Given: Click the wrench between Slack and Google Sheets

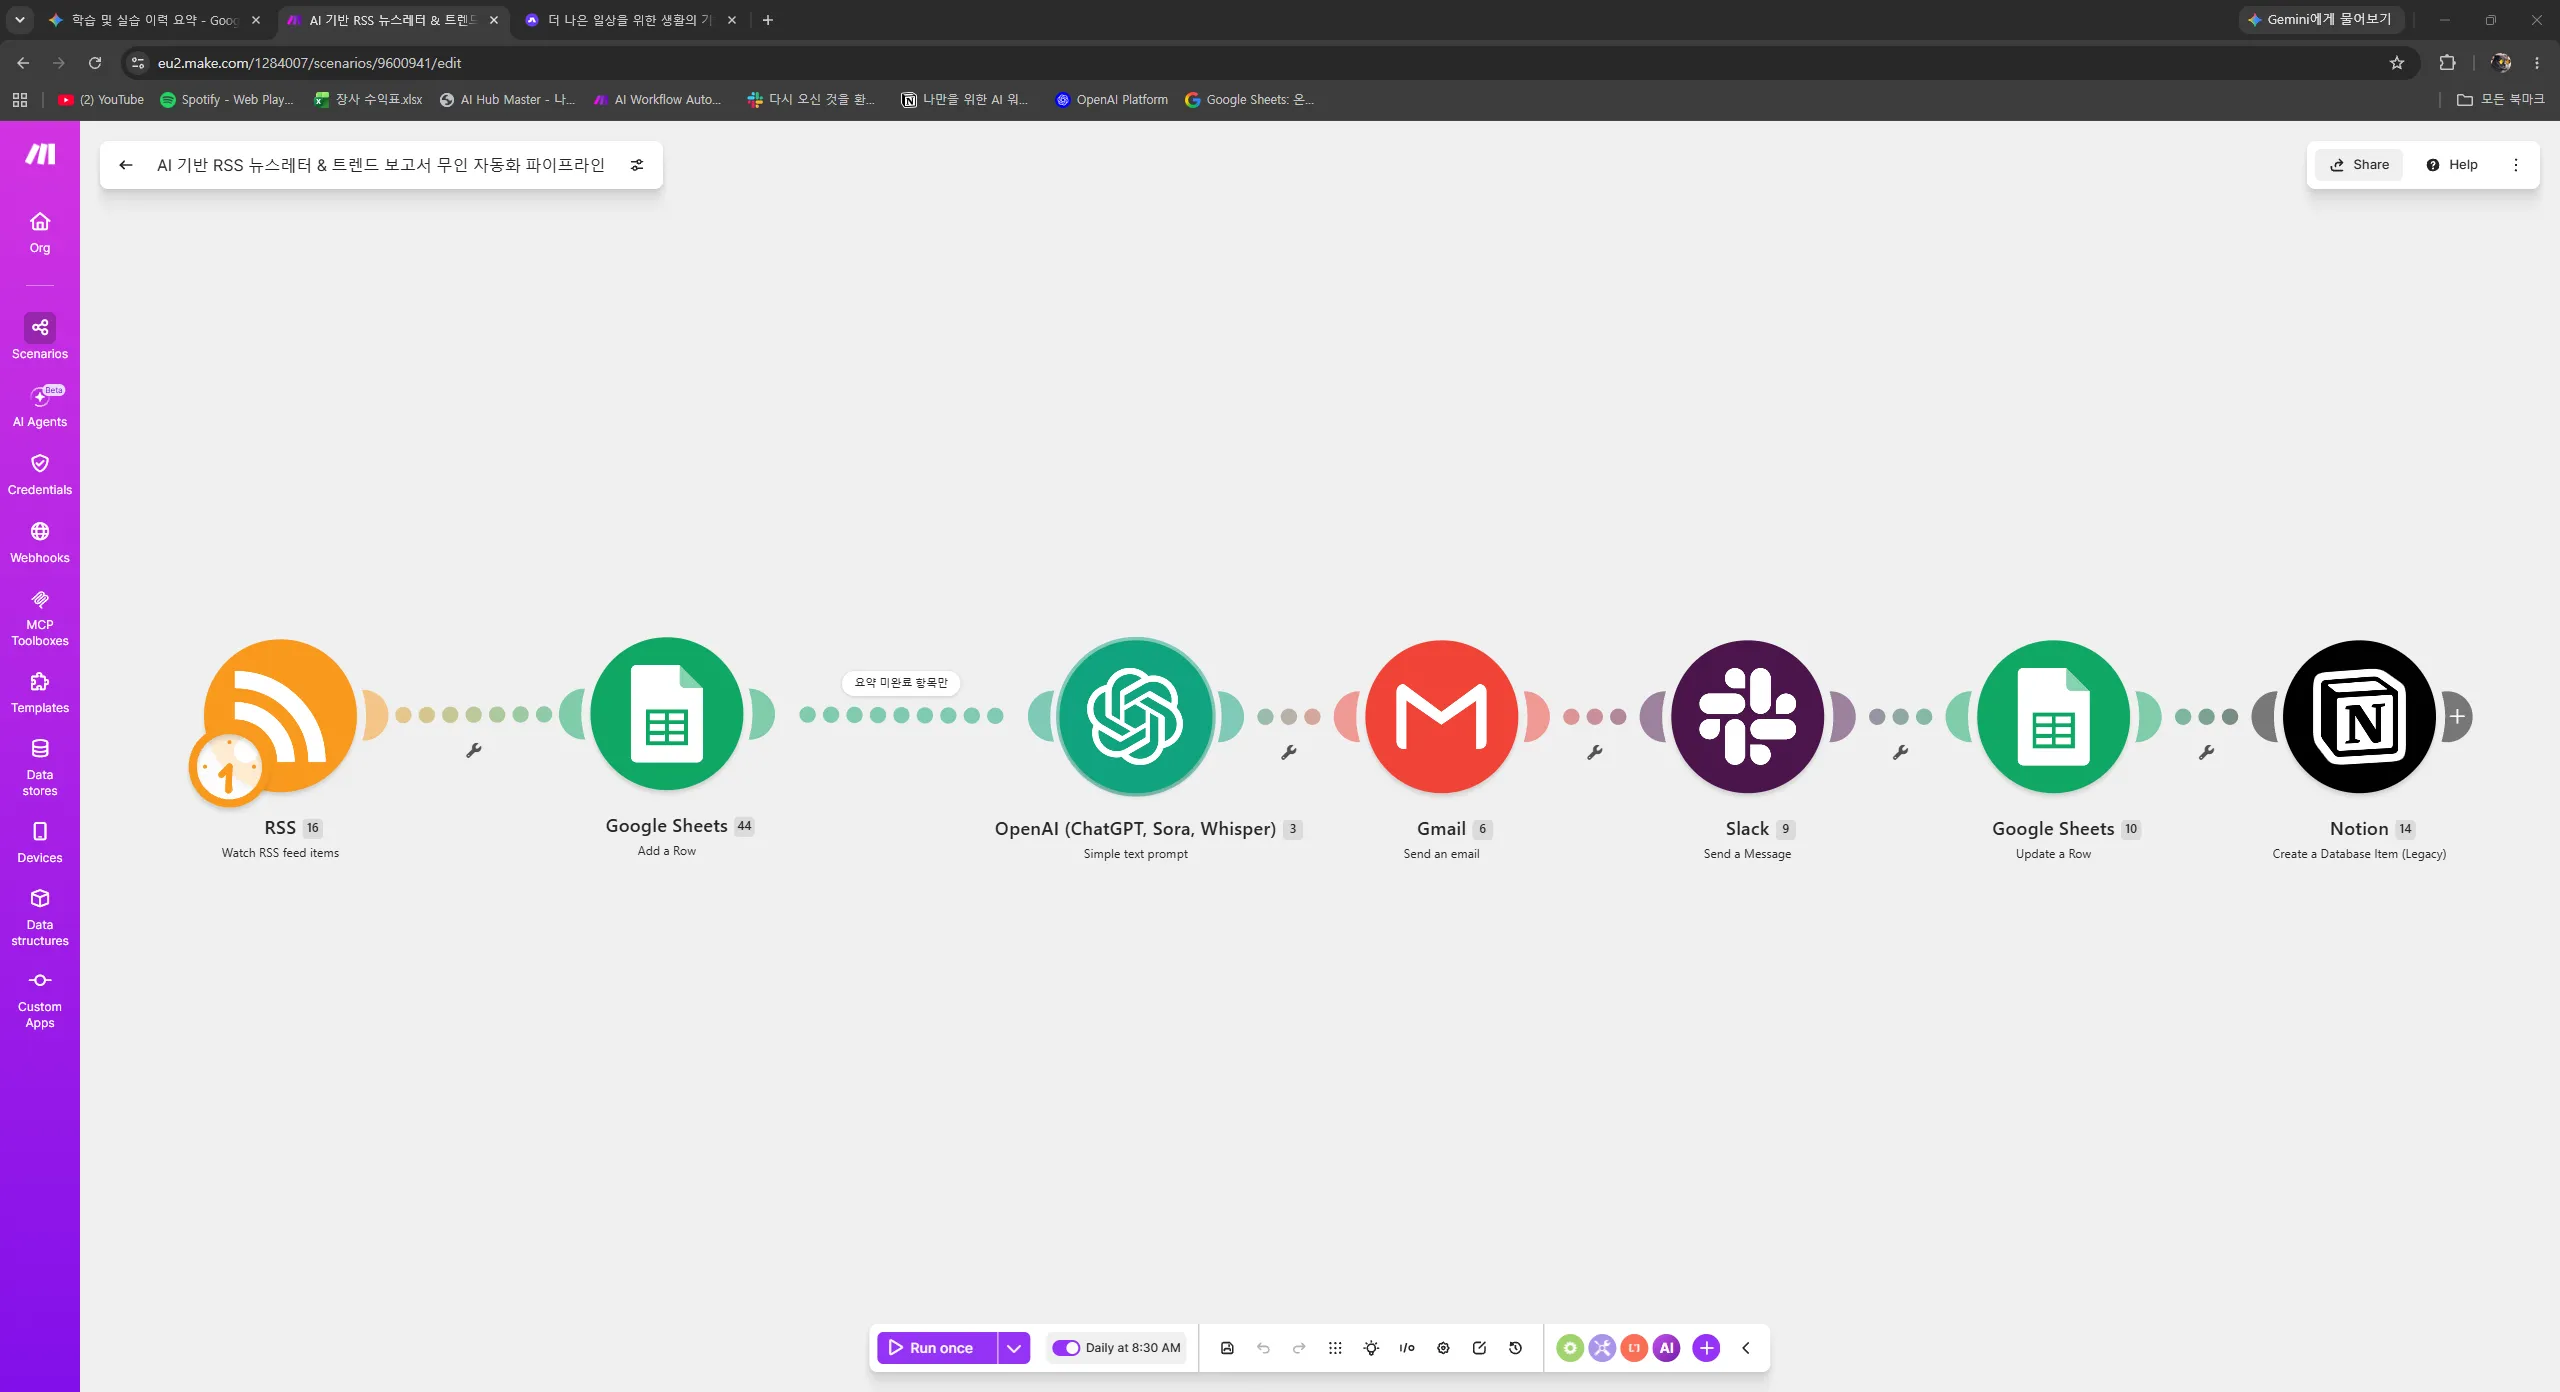Looking at the screenshot, I should click(1901, 752).
